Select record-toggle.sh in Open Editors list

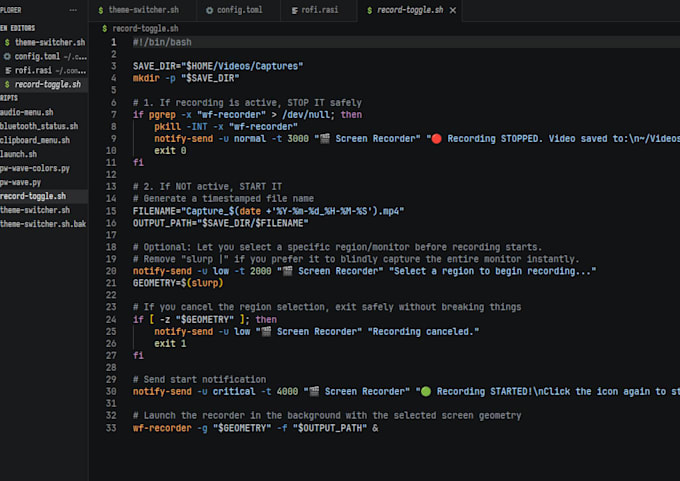point(44,84)
